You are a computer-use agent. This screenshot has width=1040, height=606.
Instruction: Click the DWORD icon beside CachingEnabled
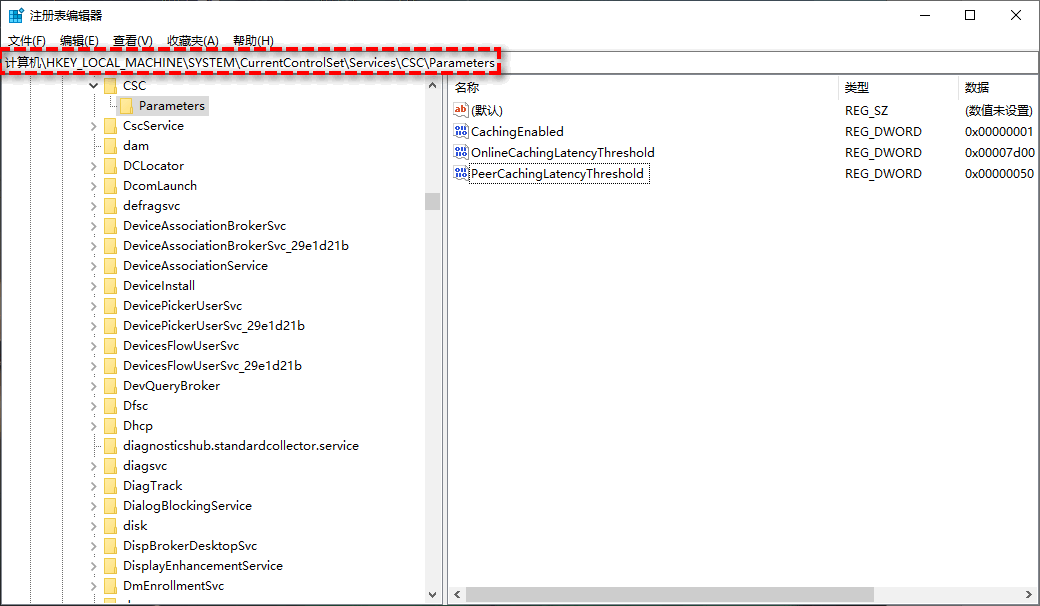[x=460, y=131]
